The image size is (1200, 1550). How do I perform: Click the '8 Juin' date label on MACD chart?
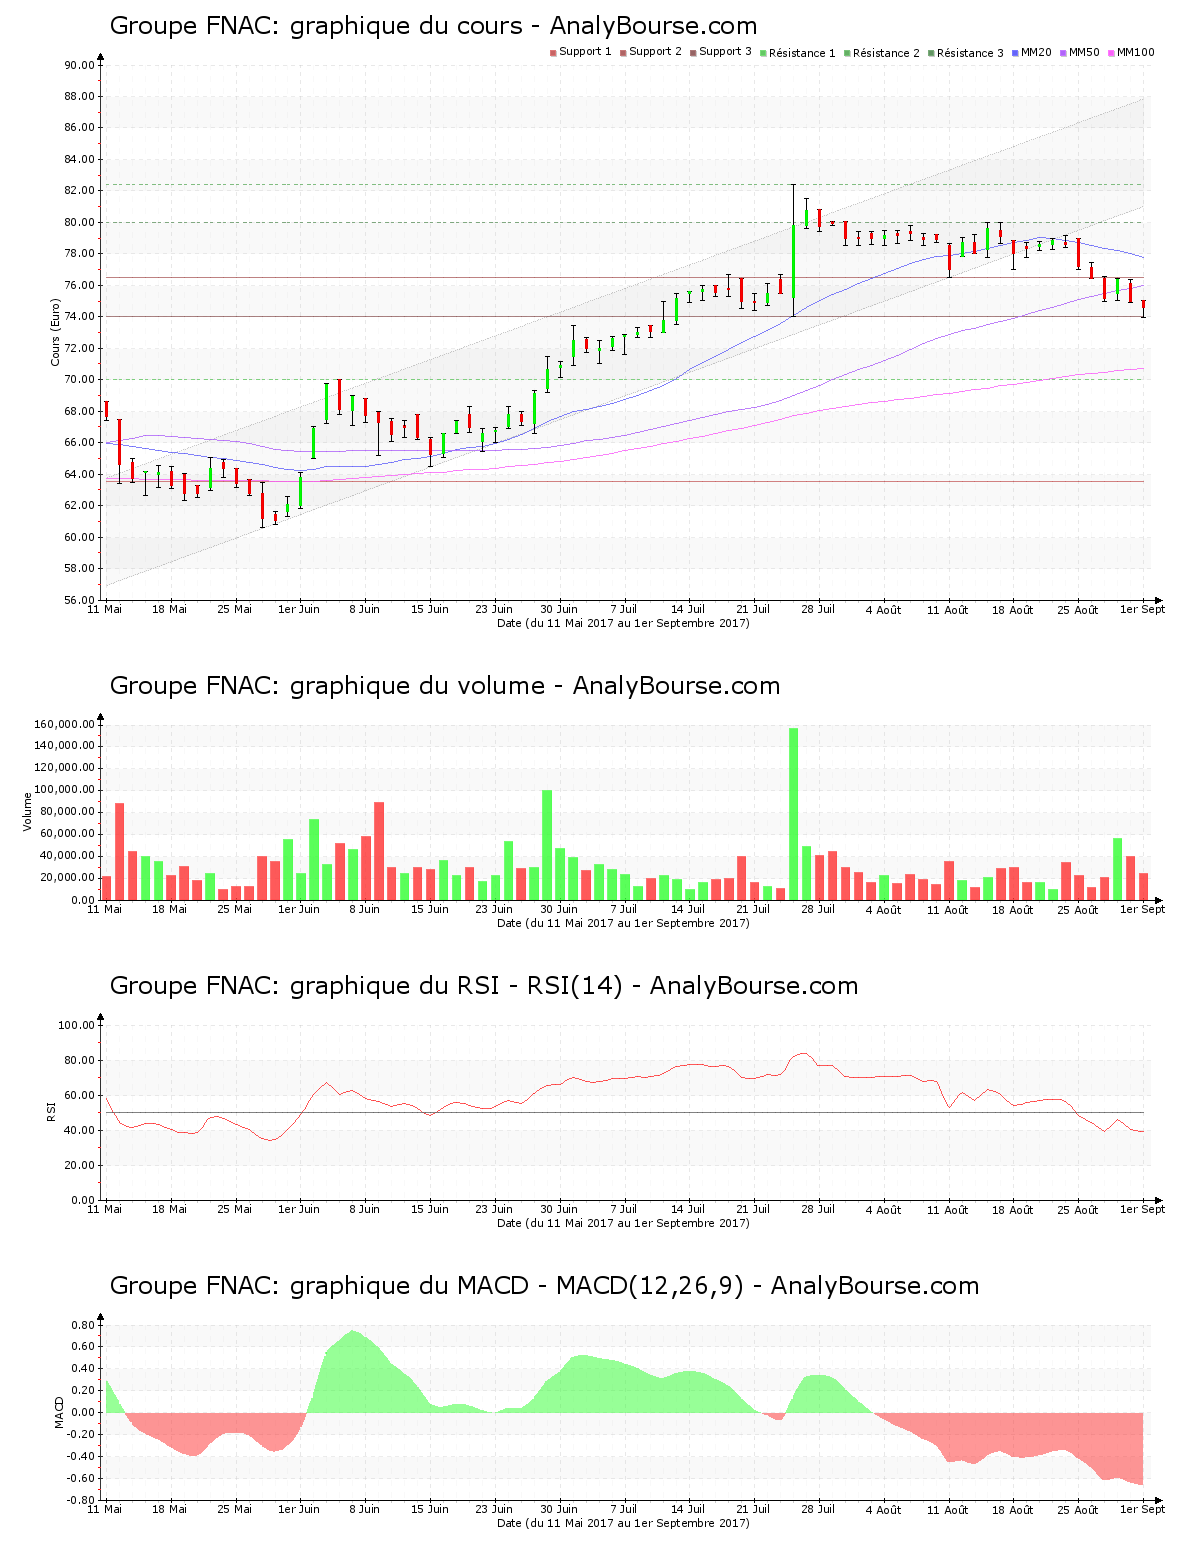[364, 1509]
